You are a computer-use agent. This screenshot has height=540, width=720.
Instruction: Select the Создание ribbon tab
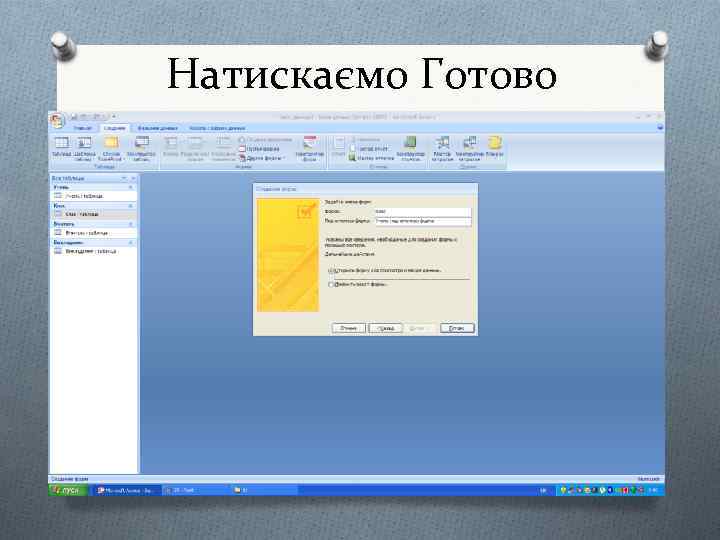(114, 128)
